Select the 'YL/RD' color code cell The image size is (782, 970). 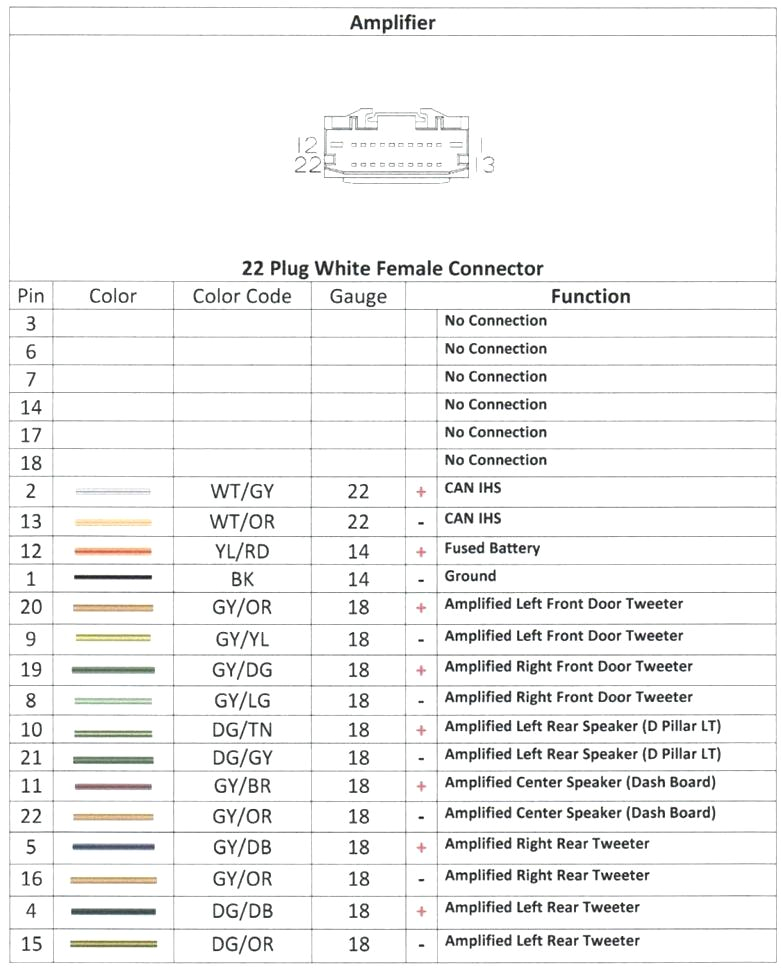coord(242,551)
